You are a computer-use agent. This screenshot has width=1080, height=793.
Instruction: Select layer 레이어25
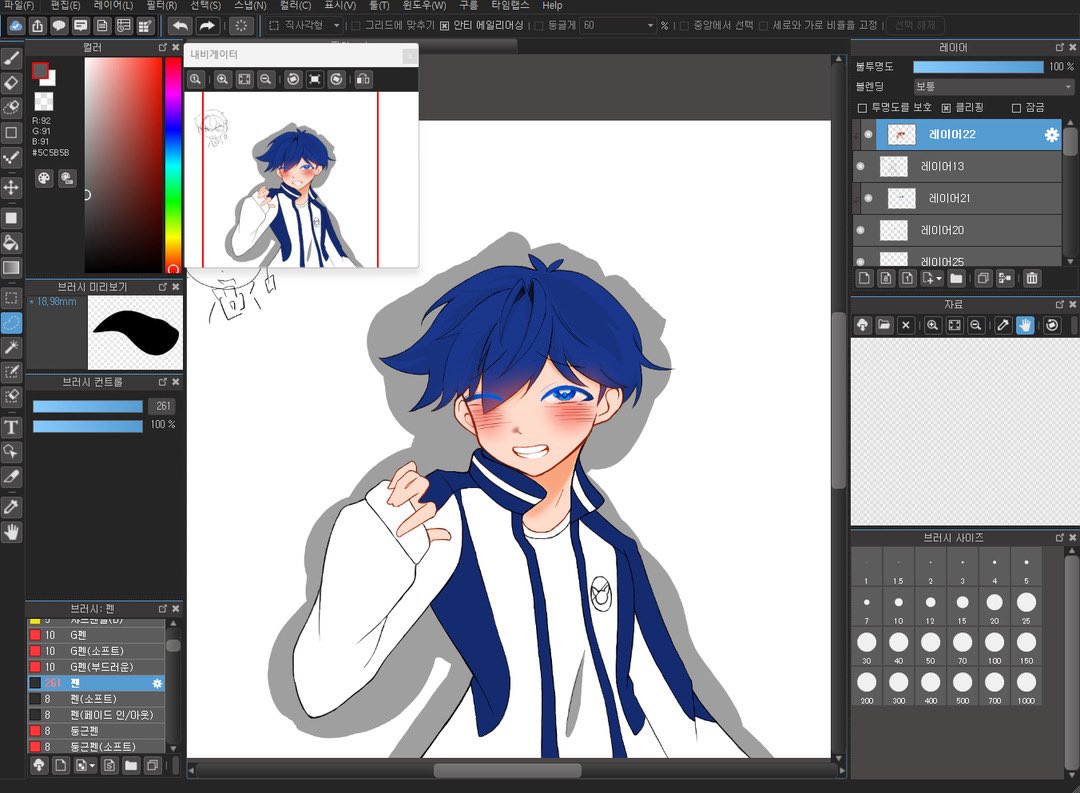(x=958, y=260)
